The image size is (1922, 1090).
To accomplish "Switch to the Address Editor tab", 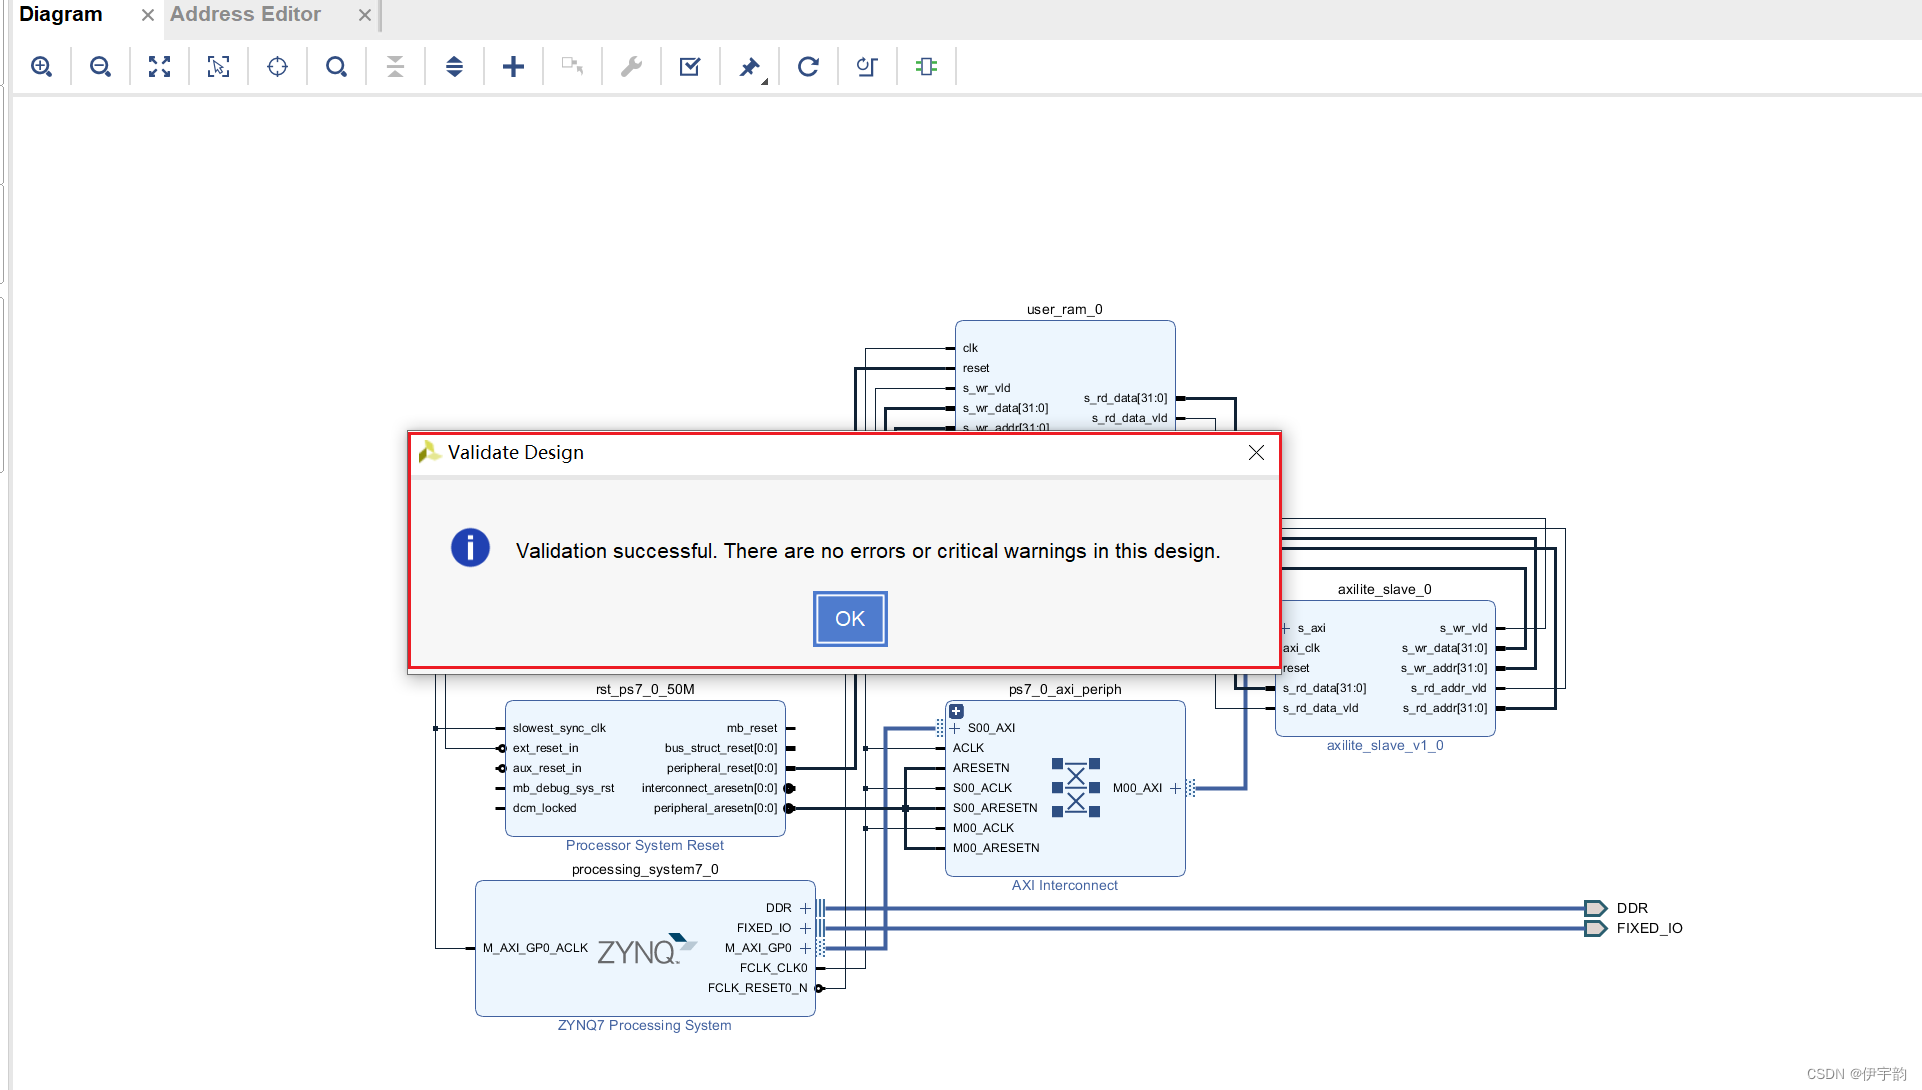I will click(245, 15).
